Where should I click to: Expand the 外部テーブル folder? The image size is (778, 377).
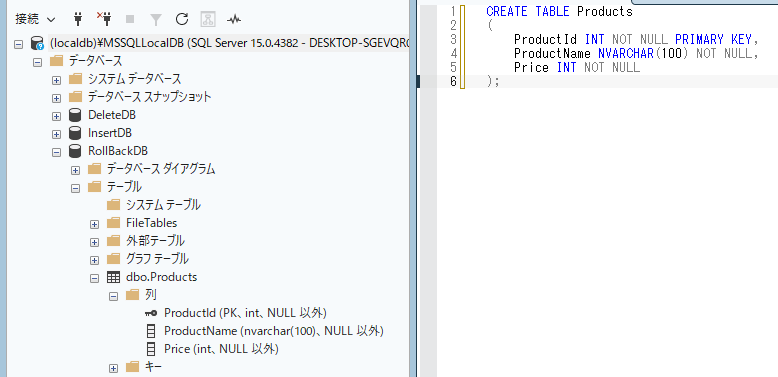(94, 243)
